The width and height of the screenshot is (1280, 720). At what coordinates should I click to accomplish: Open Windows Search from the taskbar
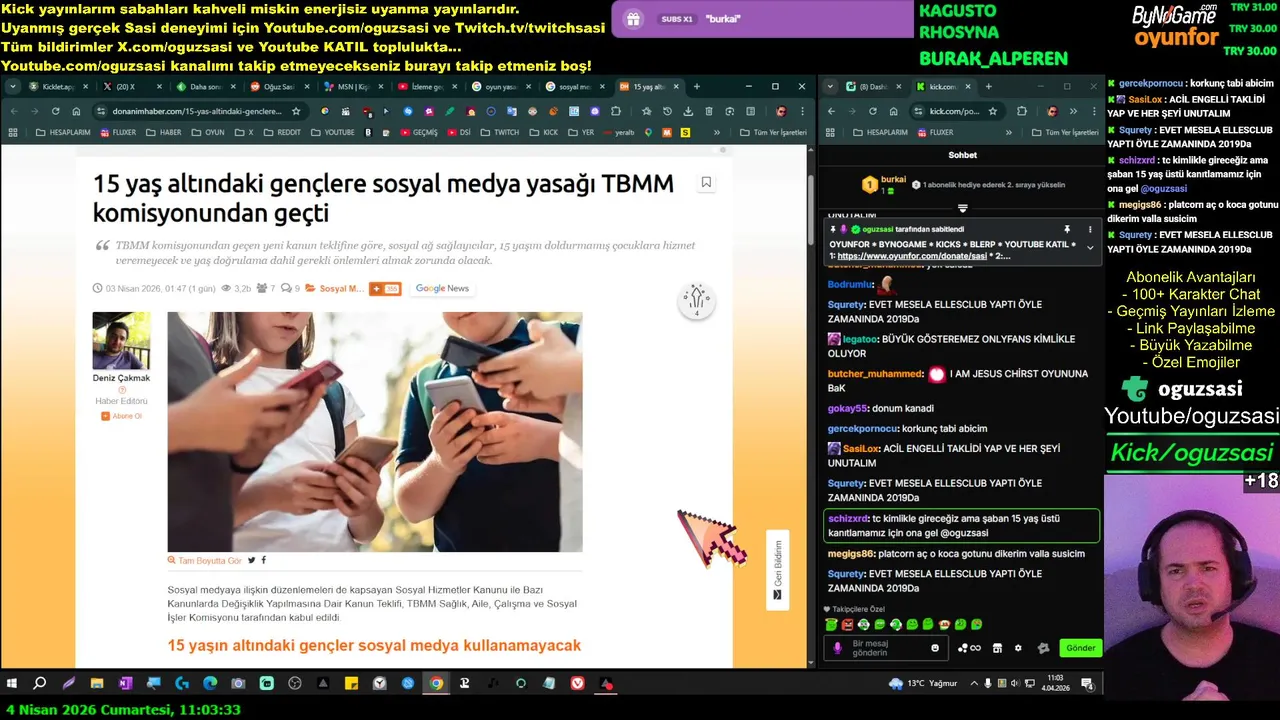pyautogui.click(x=40, y=684)
